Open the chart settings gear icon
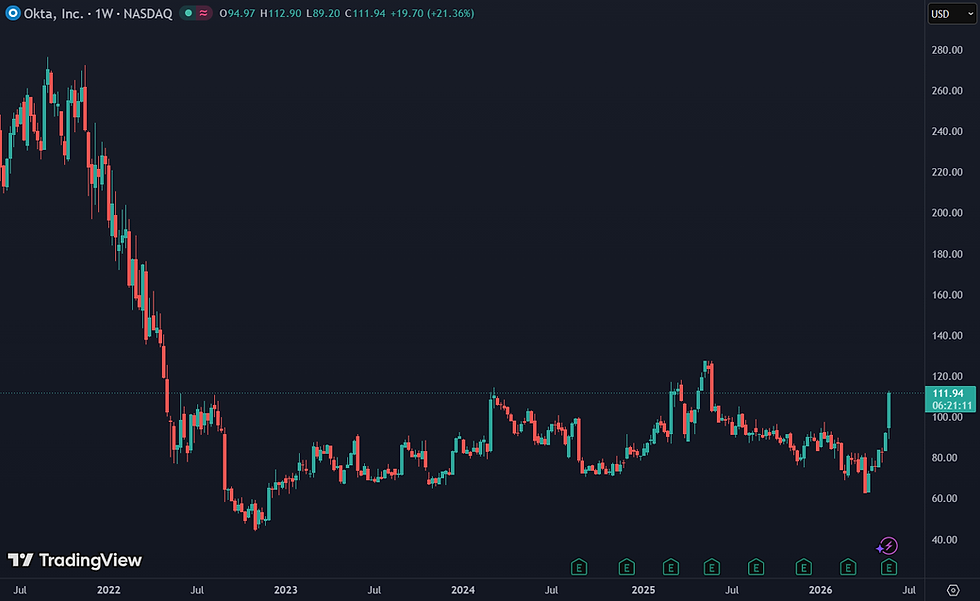Viewport: 980px width, 601px height. click(952, 590)
